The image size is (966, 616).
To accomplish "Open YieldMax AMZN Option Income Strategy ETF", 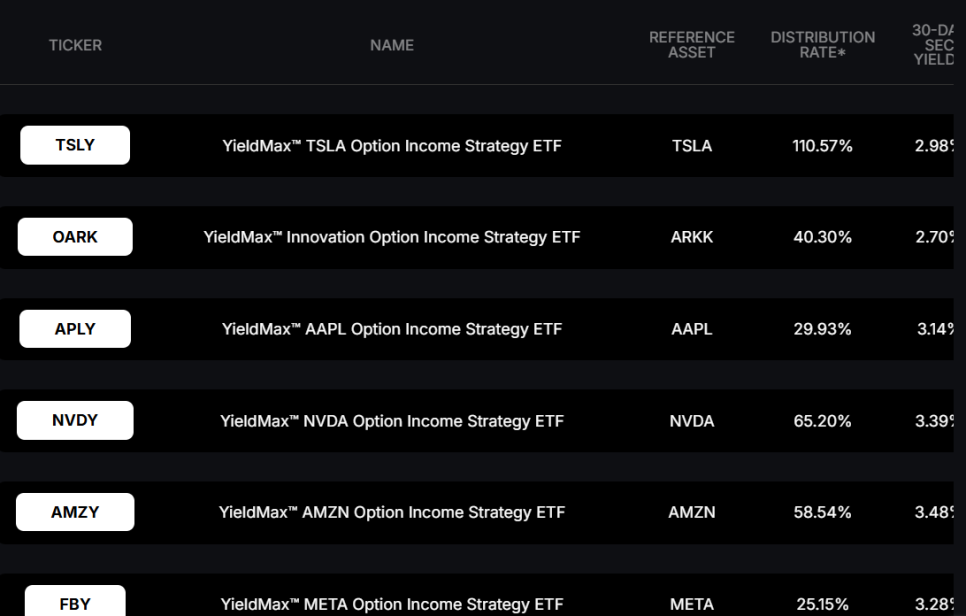I will (x=392, y=513).
